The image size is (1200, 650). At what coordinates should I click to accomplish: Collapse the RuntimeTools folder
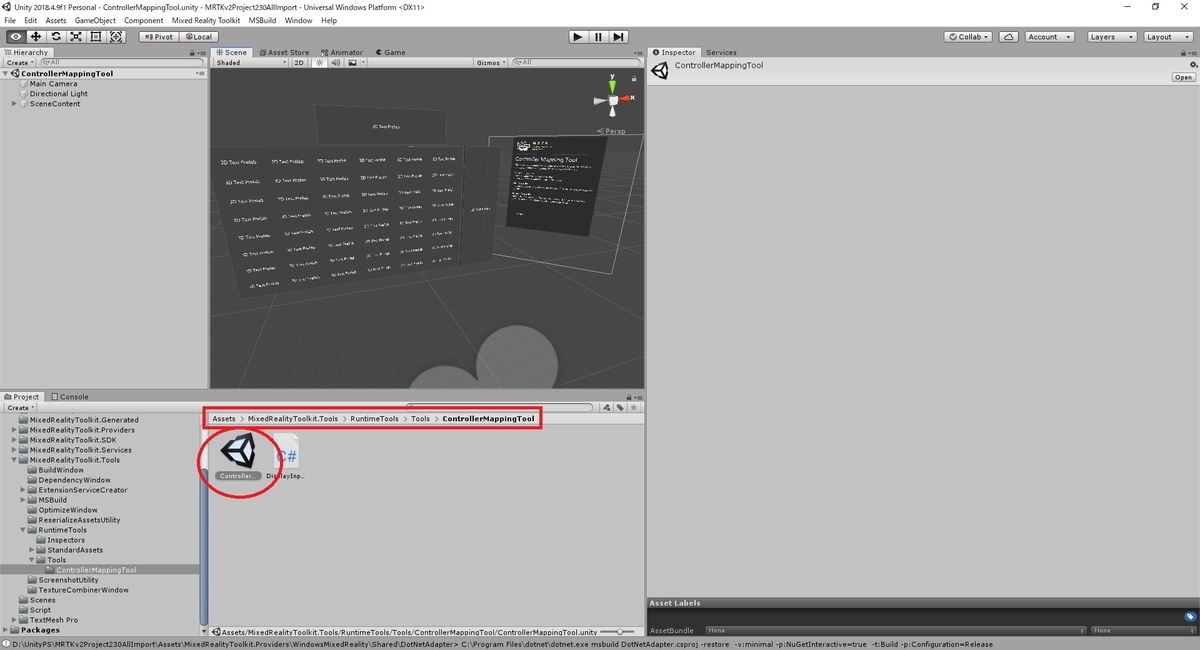23,530
